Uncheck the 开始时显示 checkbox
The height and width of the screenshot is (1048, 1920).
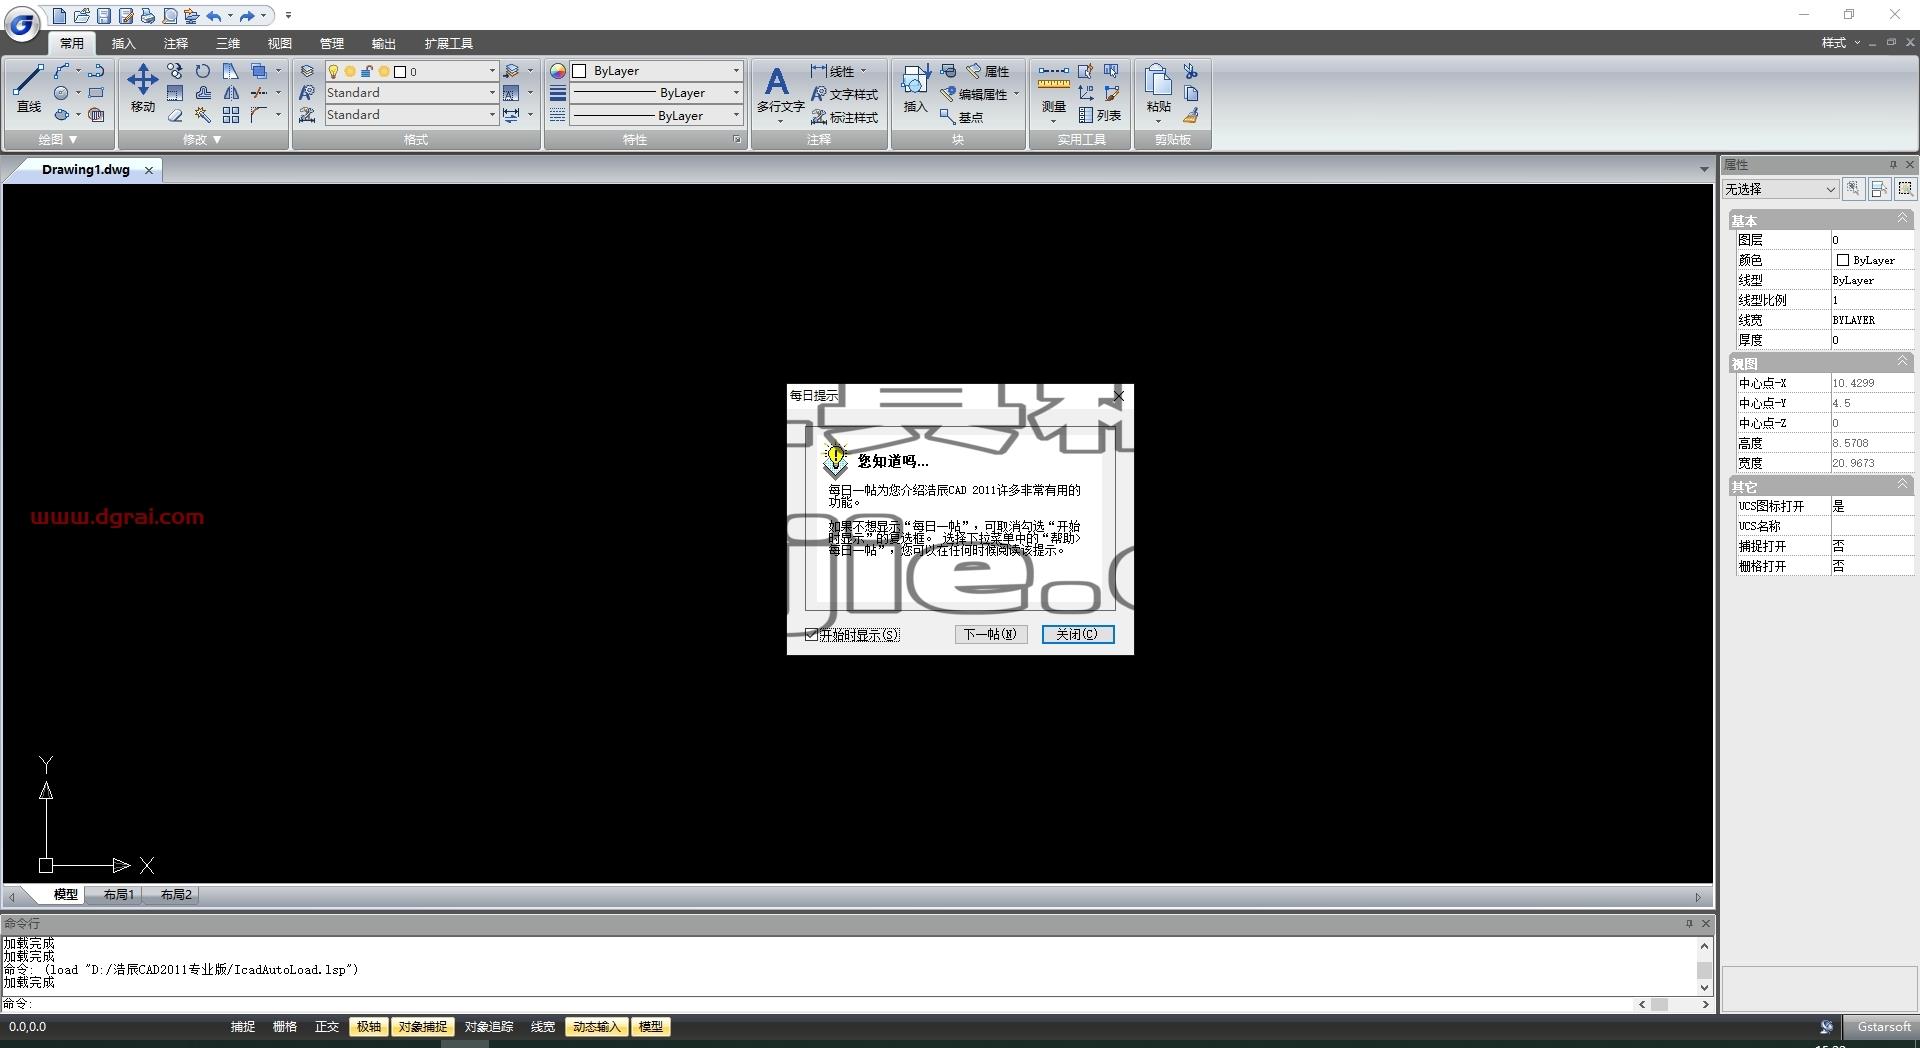pyautogui.click(x=811, y=634)
